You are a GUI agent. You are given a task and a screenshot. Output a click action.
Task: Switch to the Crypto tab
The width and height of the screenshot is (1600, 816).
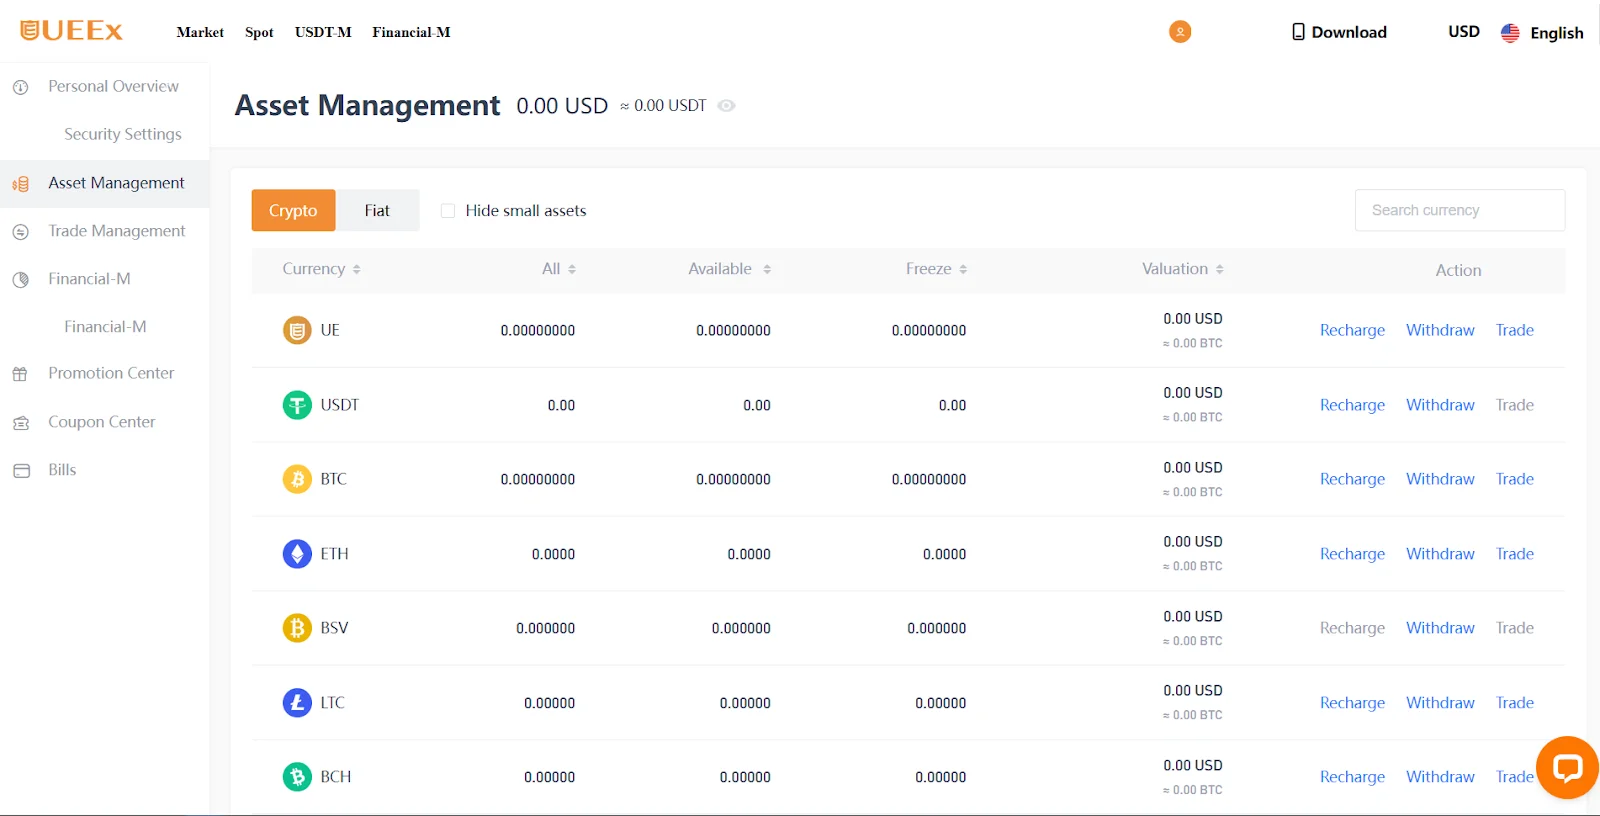click(293, 210)
